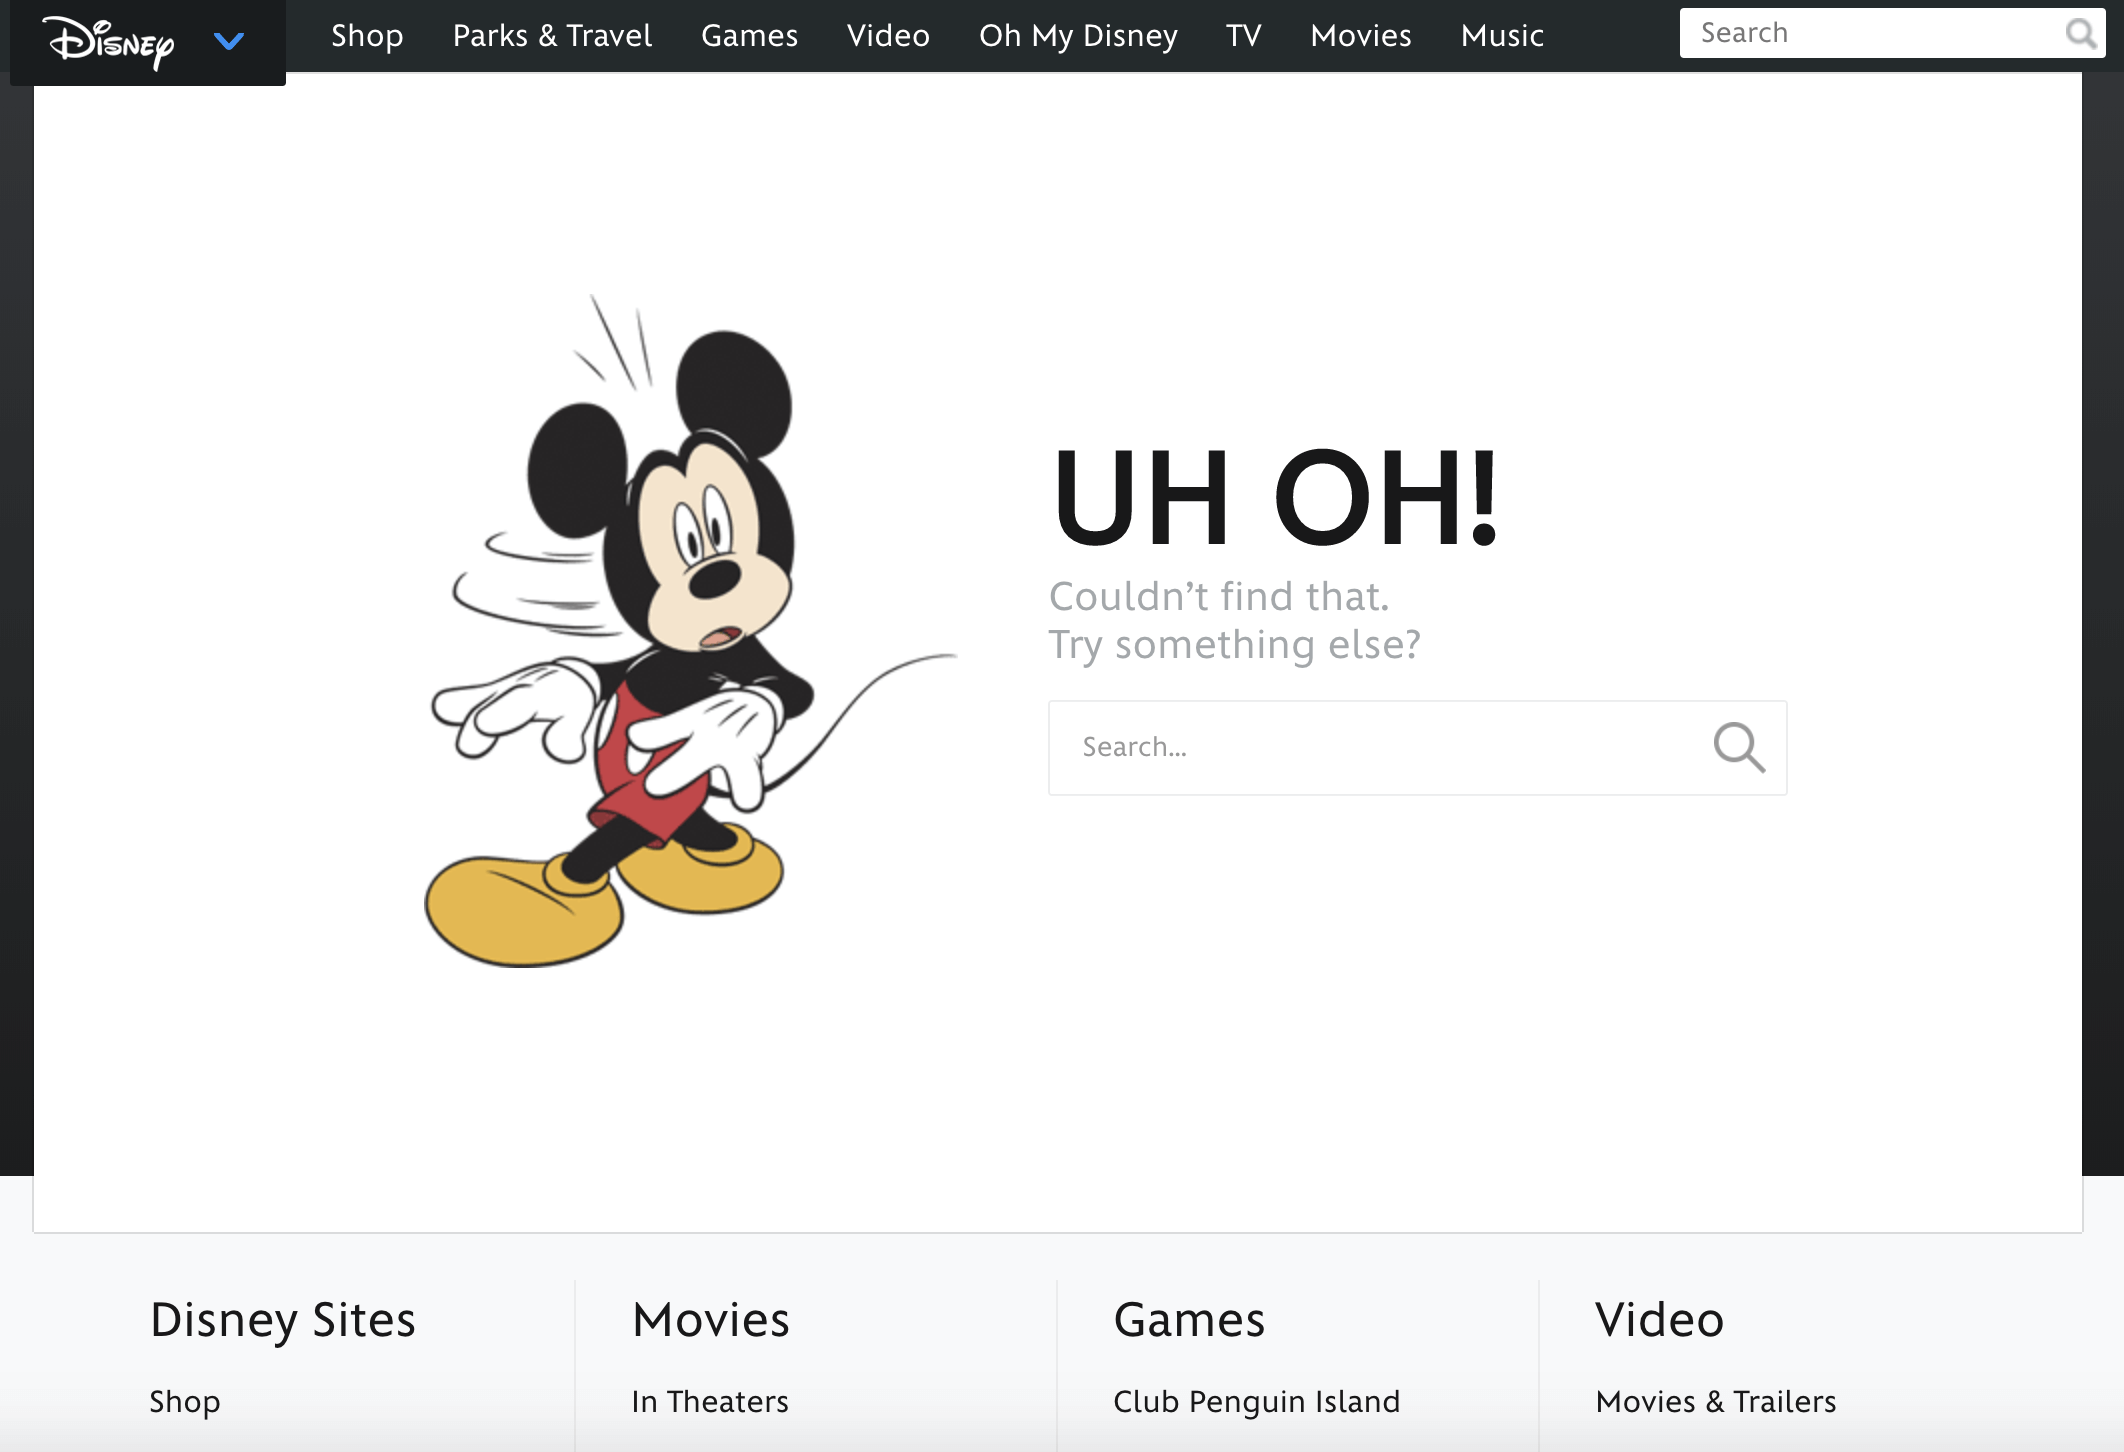Click the 'UH OH!' heading

pos(1276,498)
